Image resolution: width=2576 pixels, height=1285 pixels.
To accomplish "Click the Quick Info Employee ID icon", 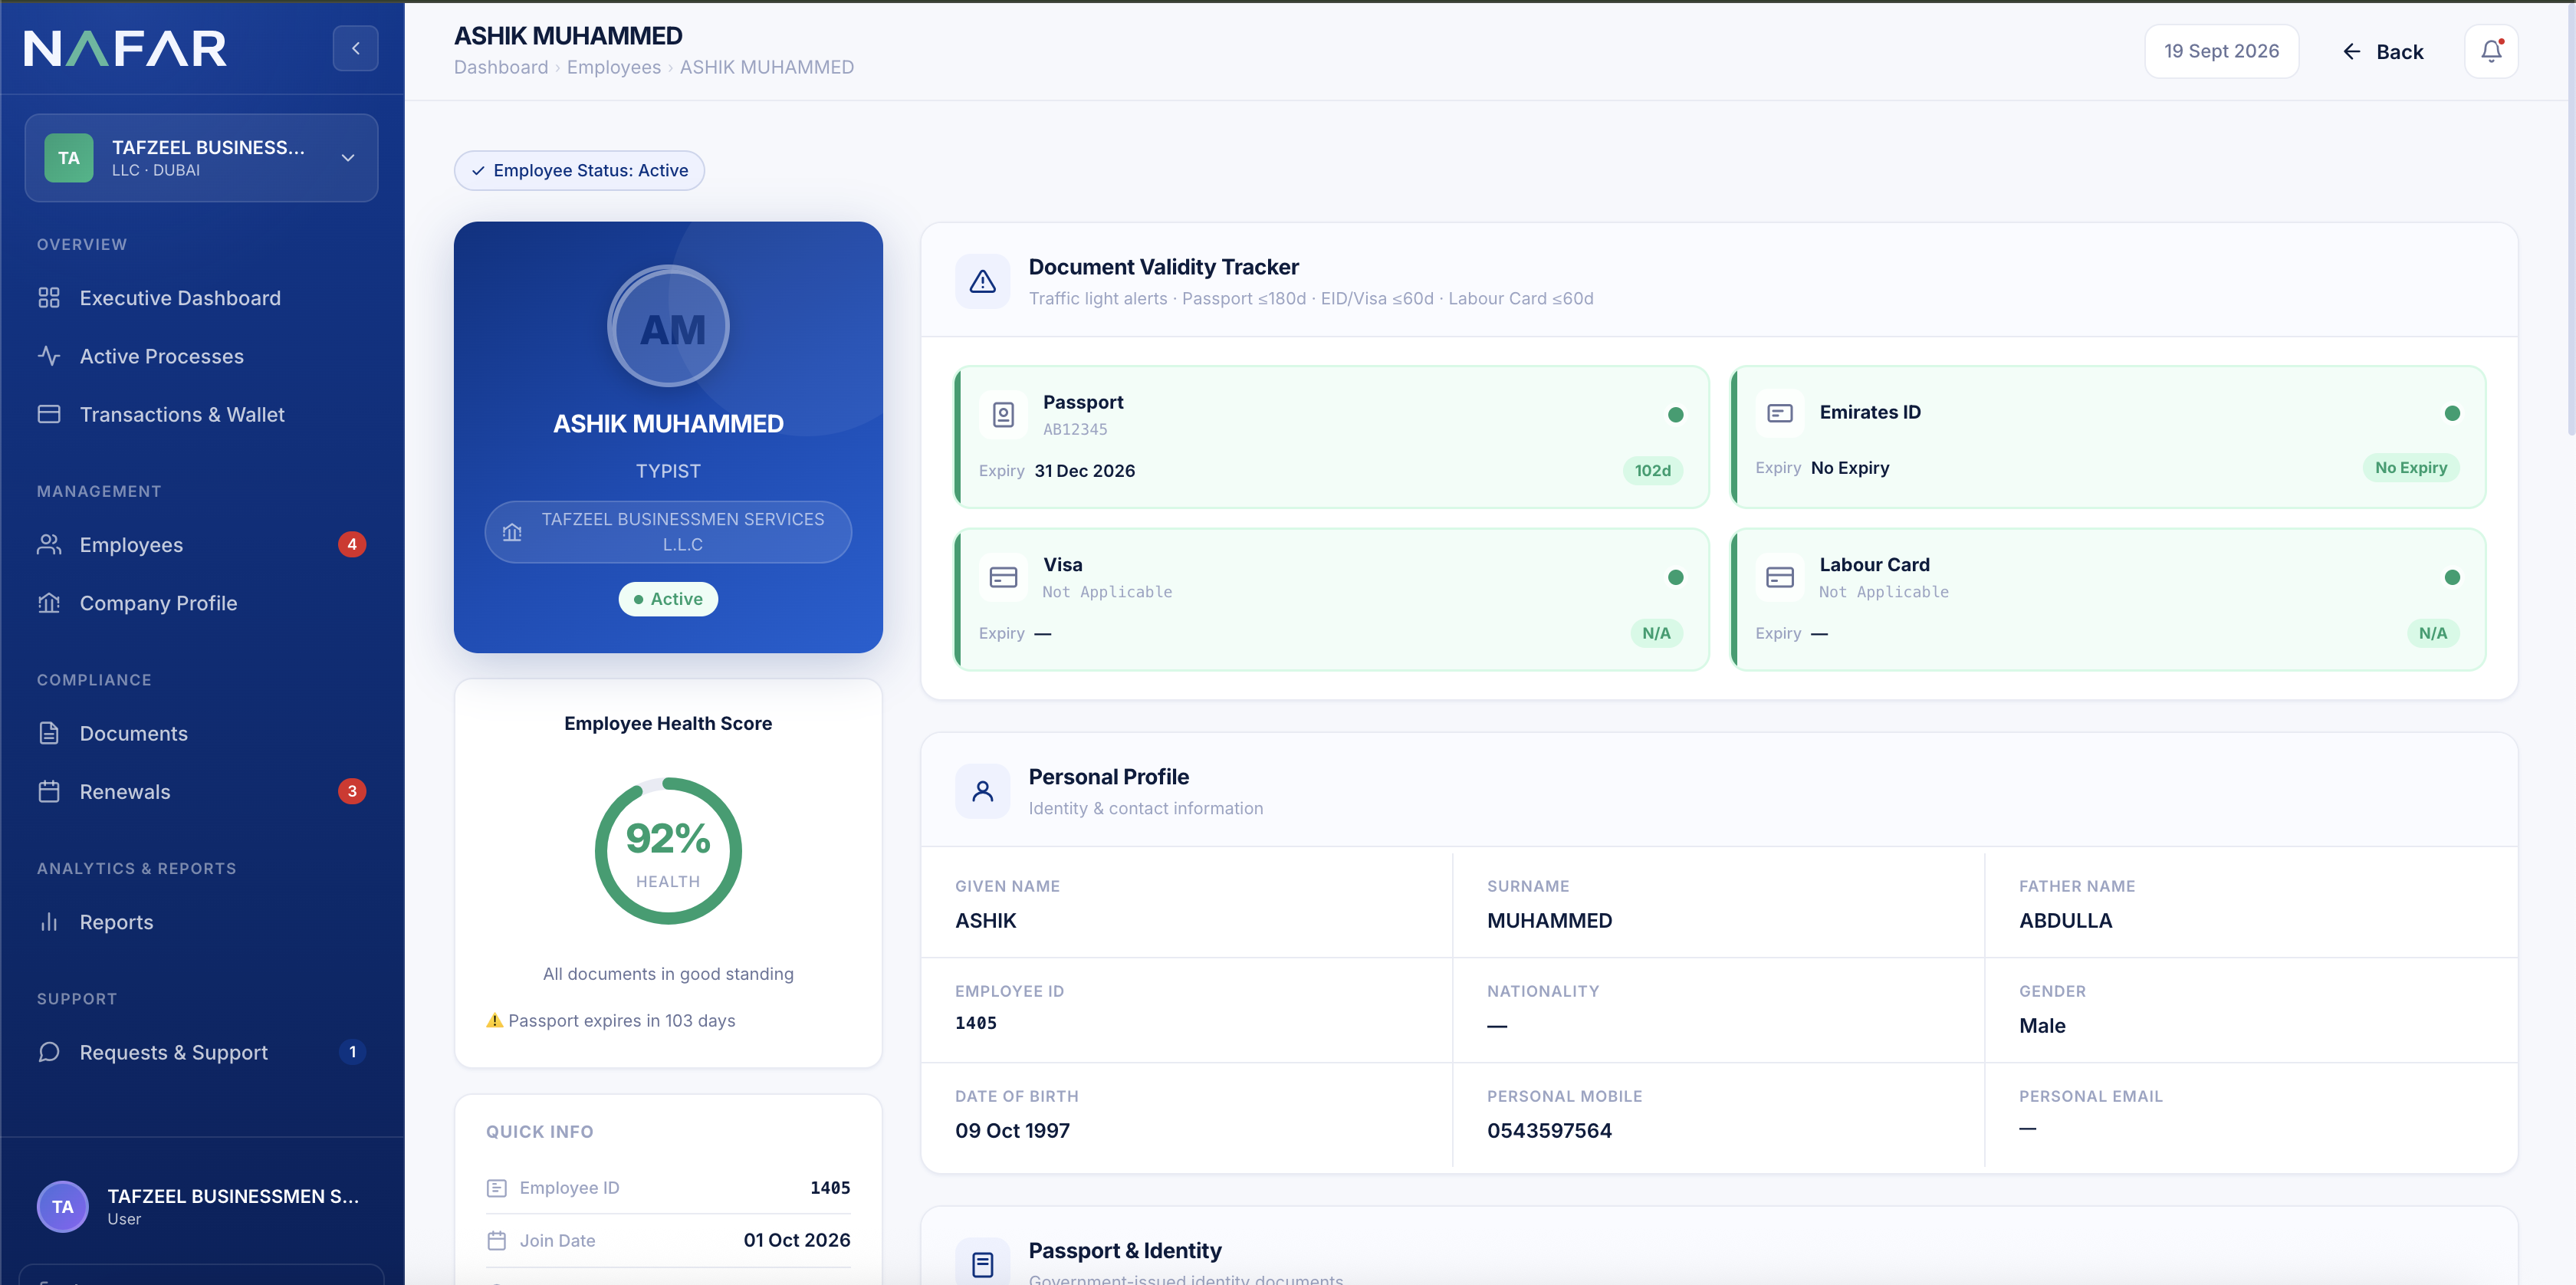I will 496,1188.
